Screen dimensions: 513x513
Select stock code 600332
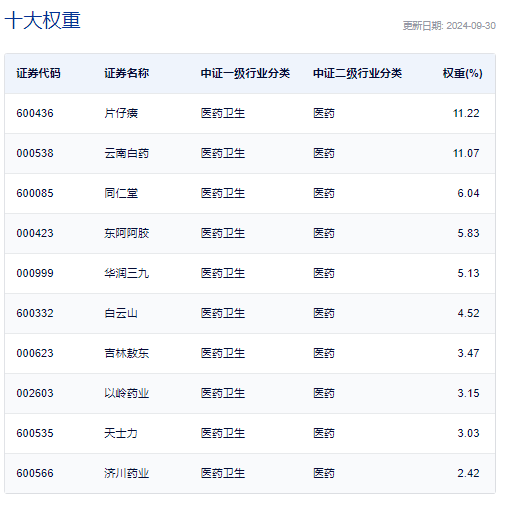(35, 313)
